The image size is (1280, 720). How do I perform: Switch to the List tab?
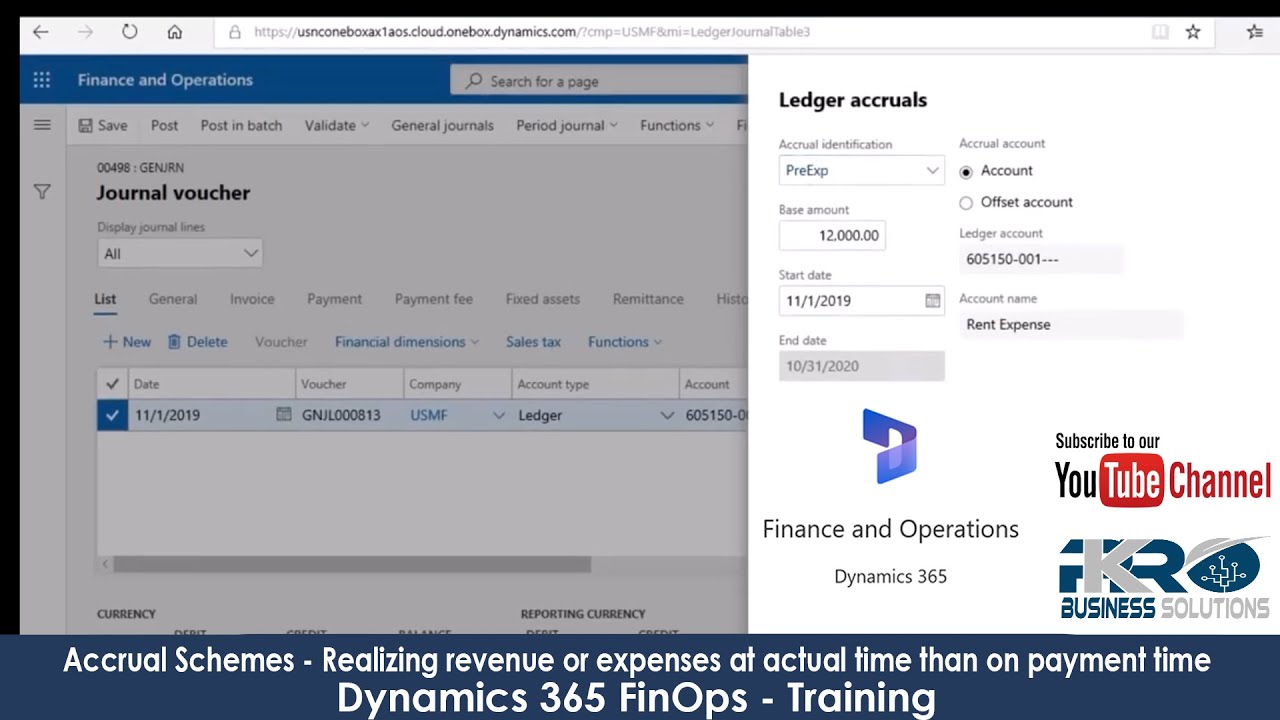[x=105, y=299]
